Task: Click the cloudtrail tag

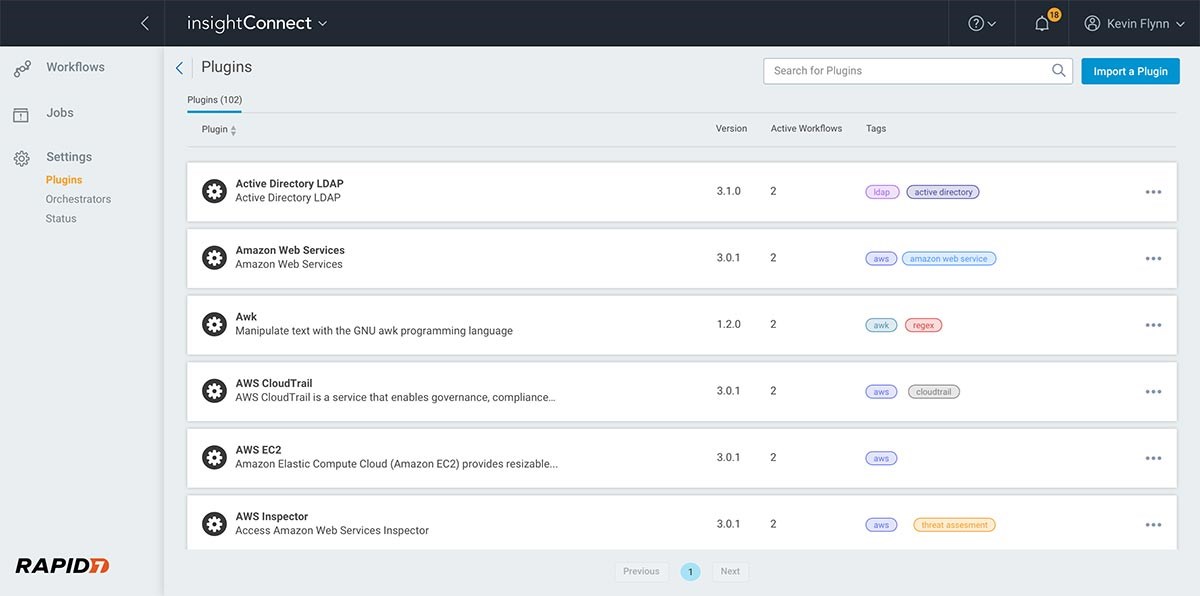Action: click(934, 392)
